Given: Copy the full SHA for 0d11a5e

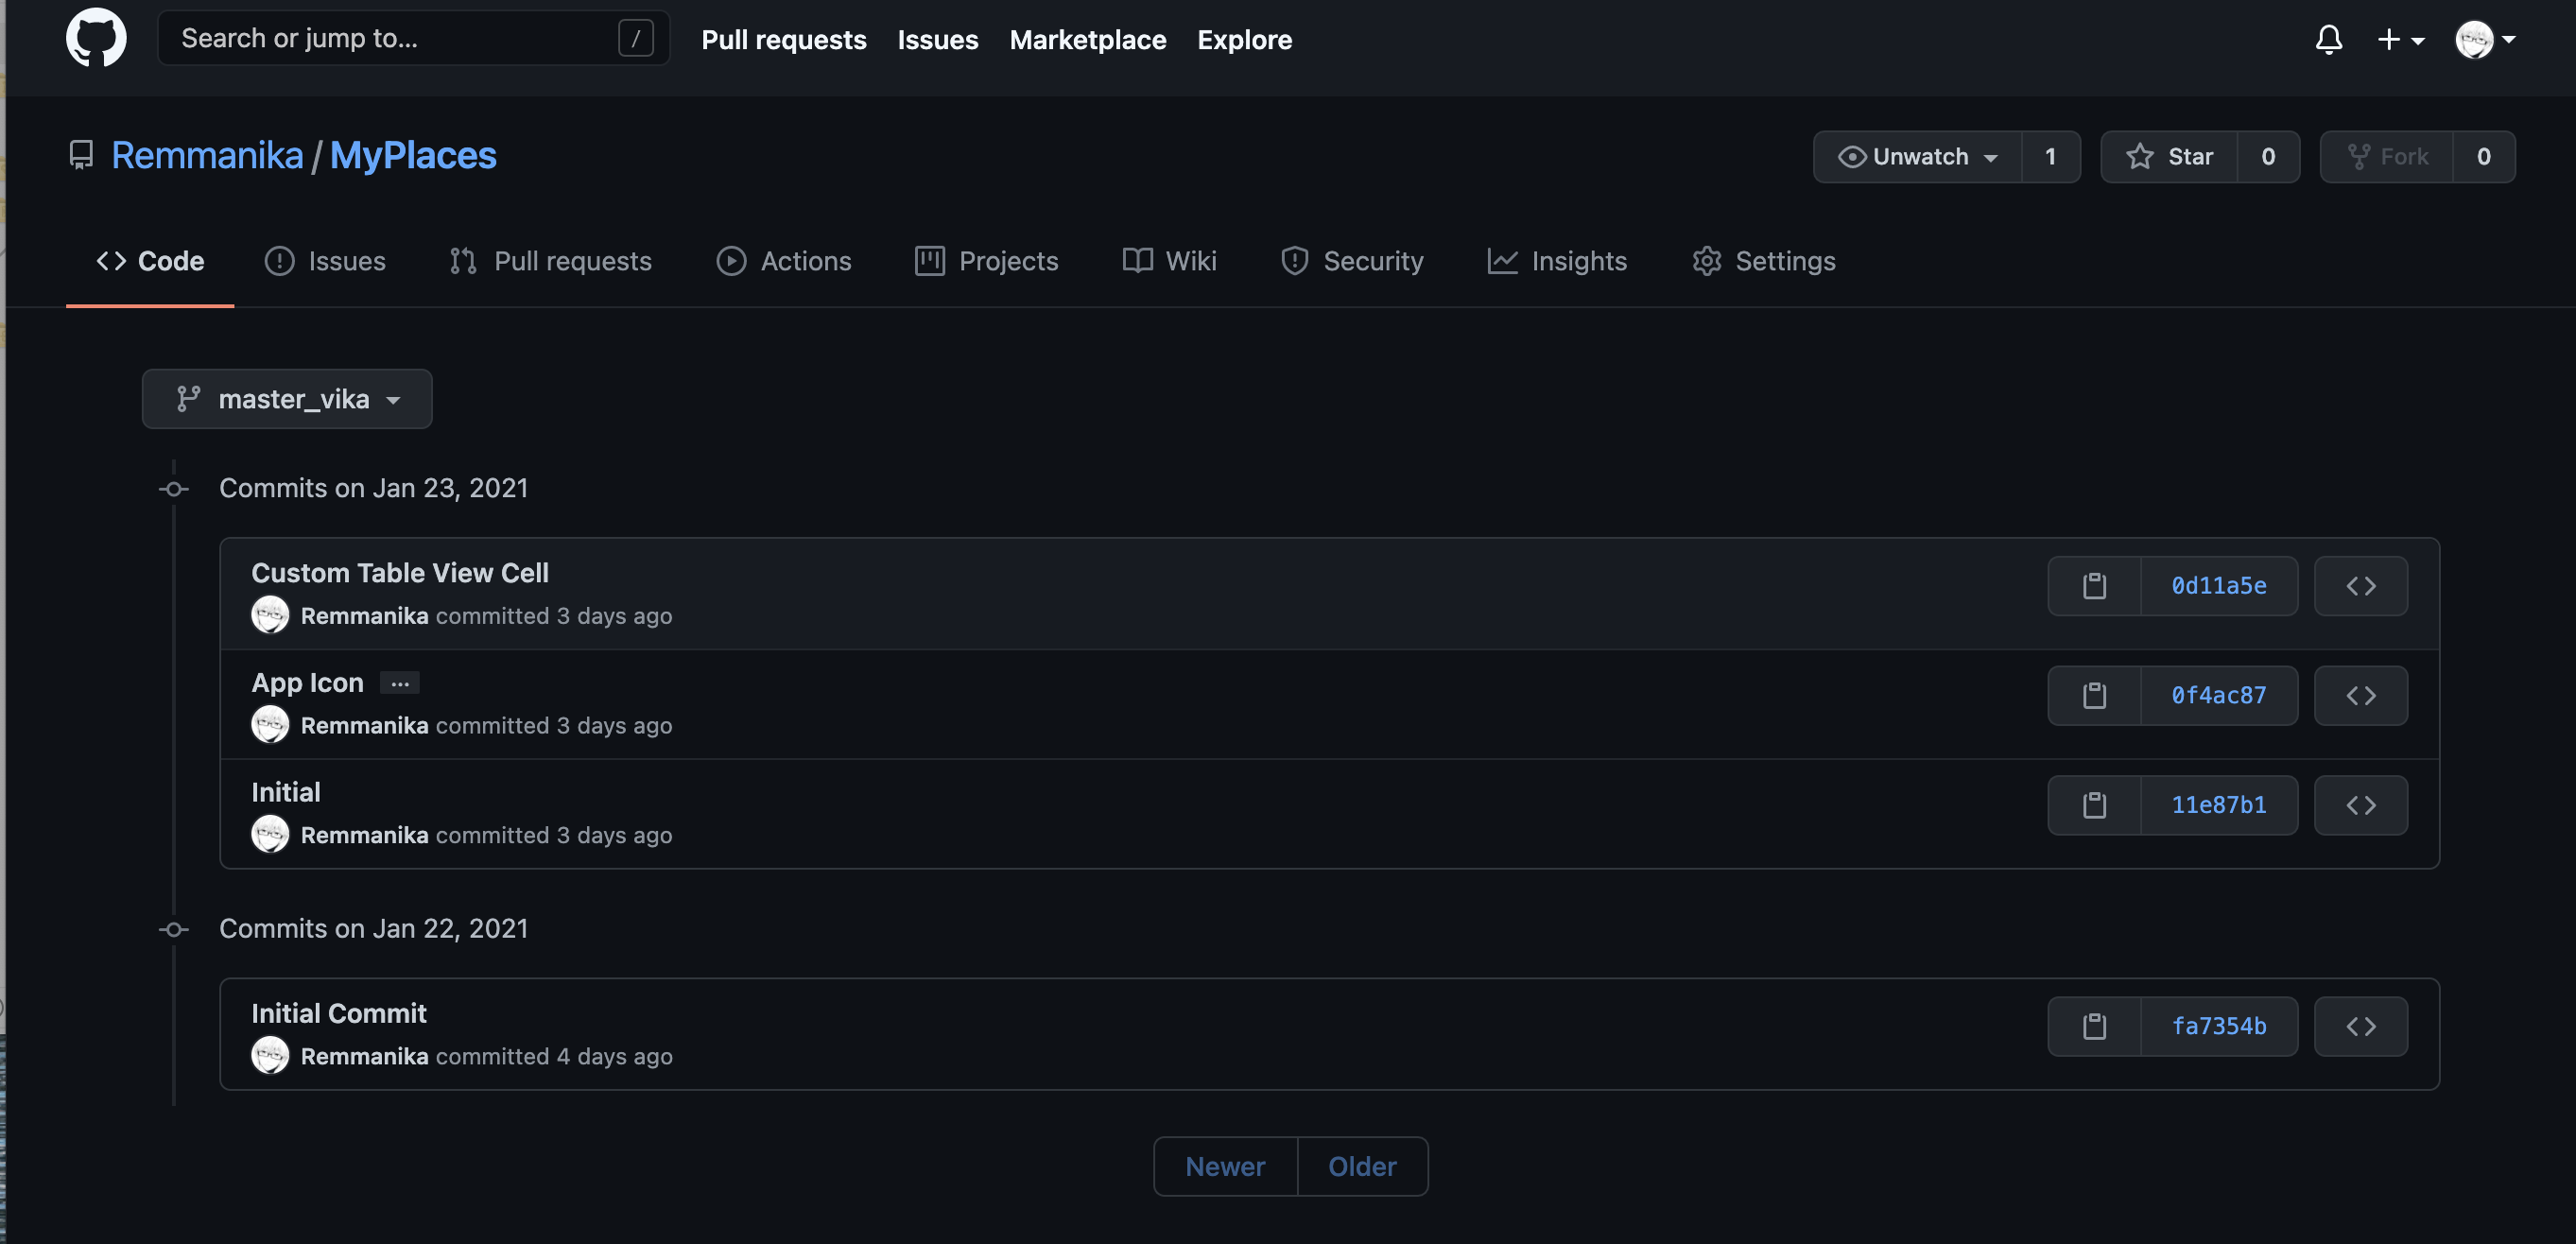Looking at the screenshot, I should 2094,586.
